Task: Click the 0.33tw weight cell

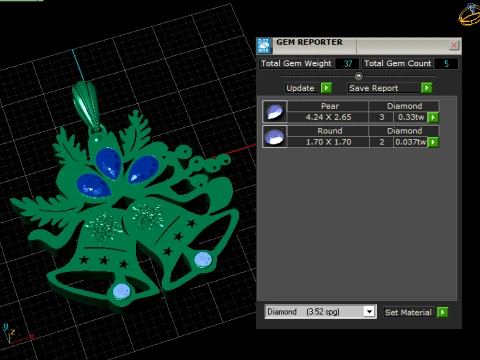Action: pyautogui.click(x=410, y=117)
